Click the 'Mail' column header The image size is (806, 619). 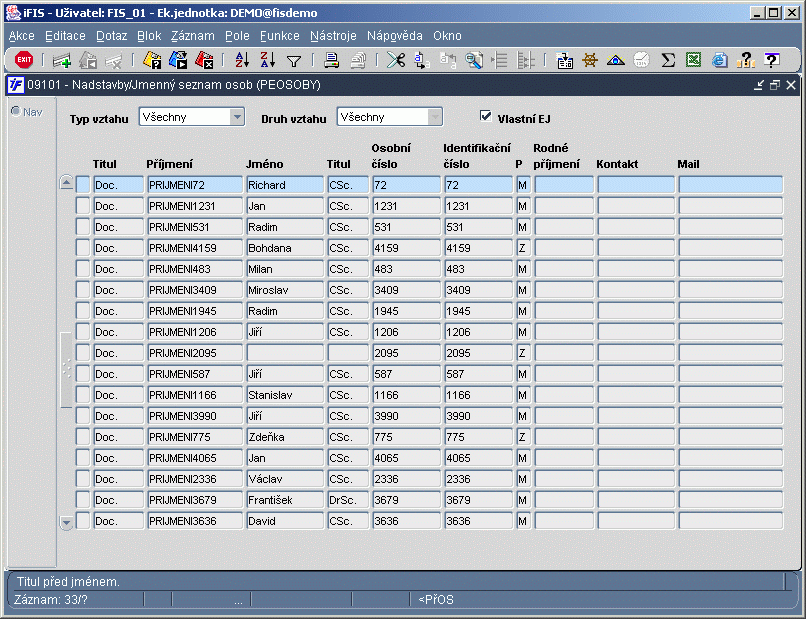click(x=688, y=164)
